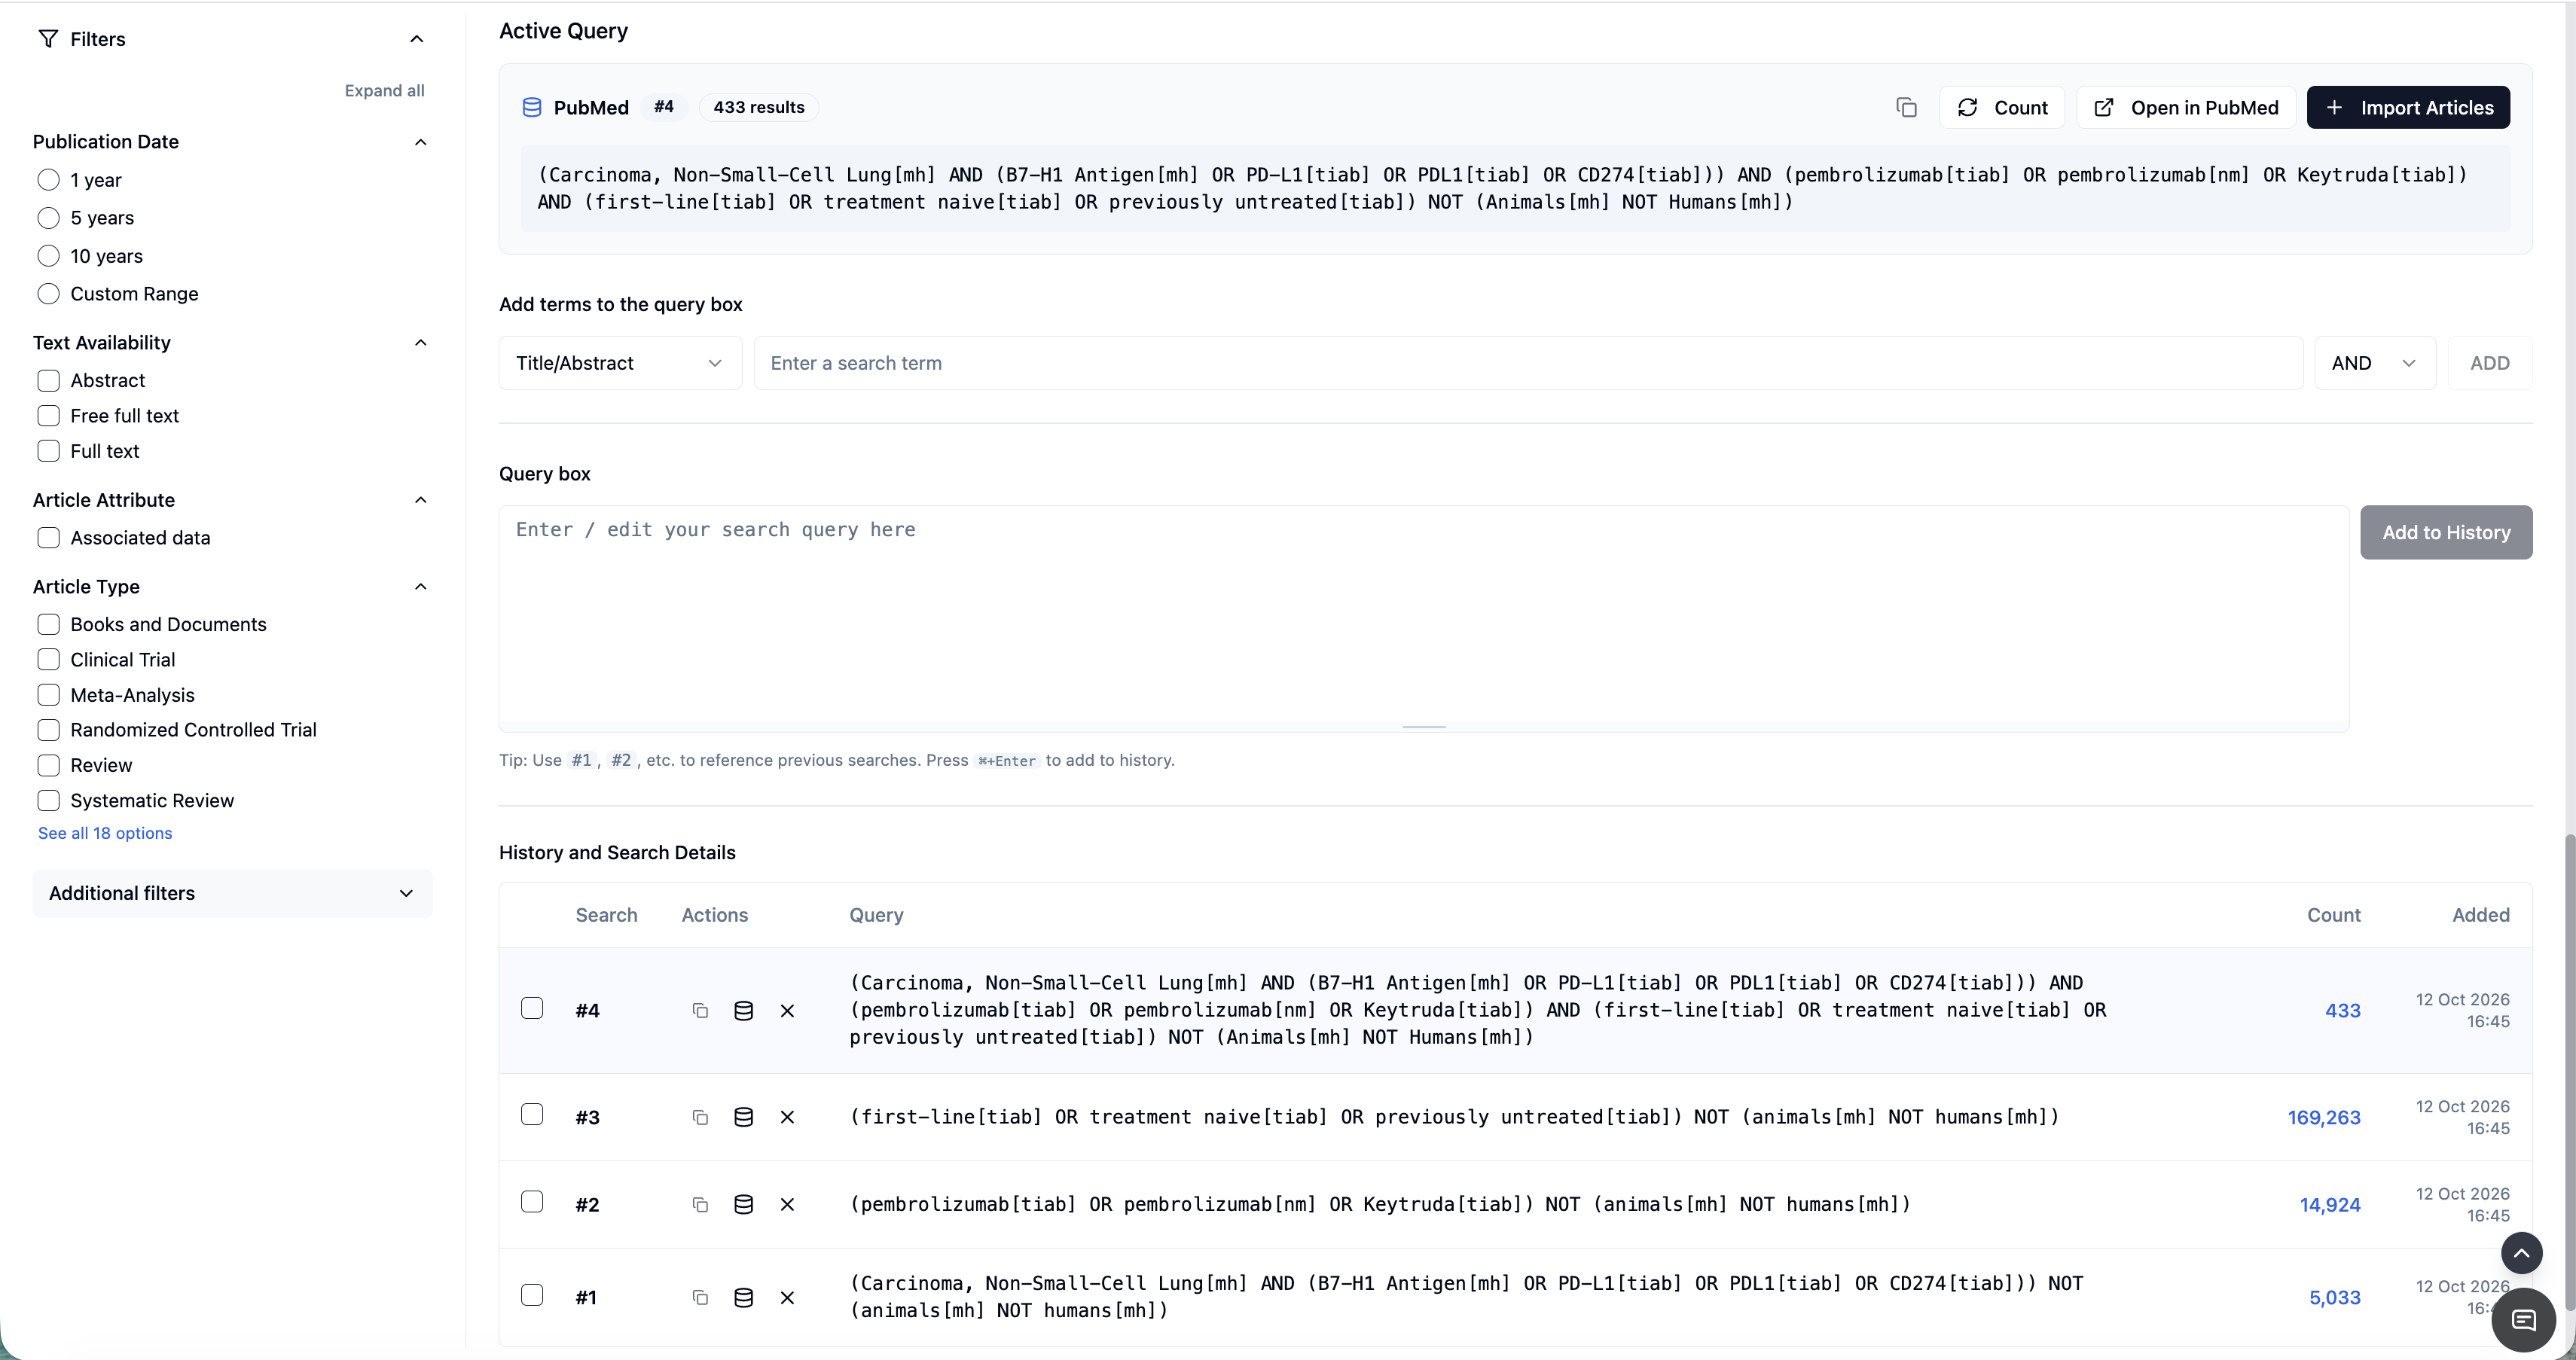Viewport: 2576px width, 1360px height.
Task: Click the Filters funnel icon
Action: (x=48, y=39)
